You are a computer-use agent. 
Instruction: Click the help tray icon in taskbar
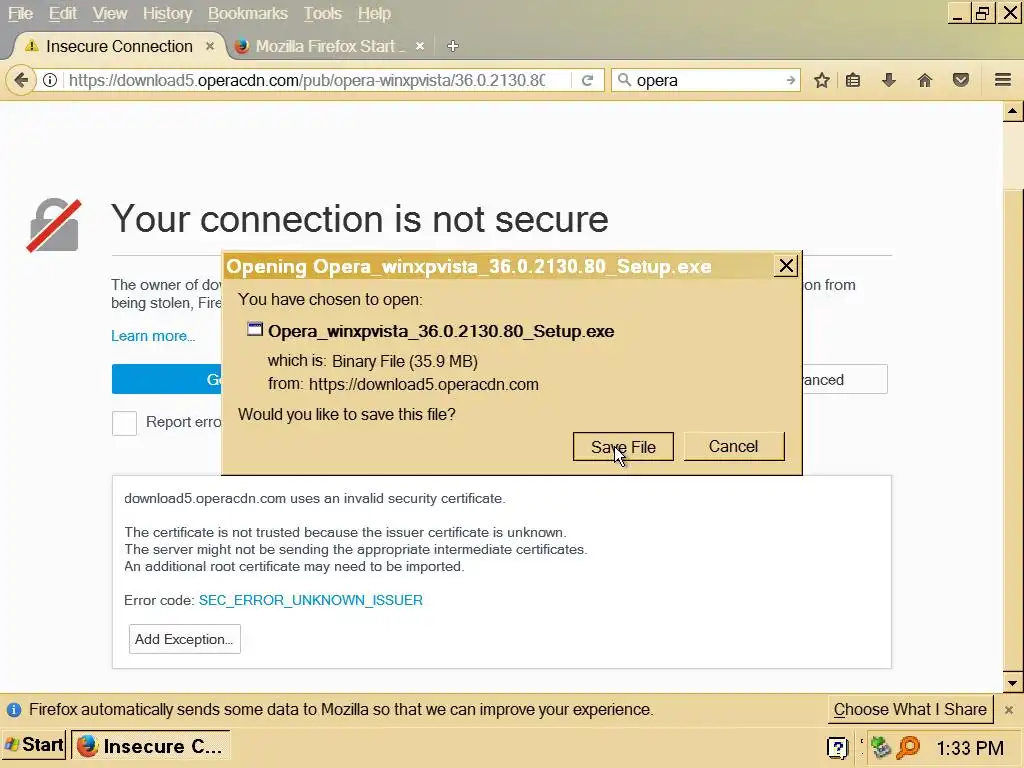(x=837, y=747)
